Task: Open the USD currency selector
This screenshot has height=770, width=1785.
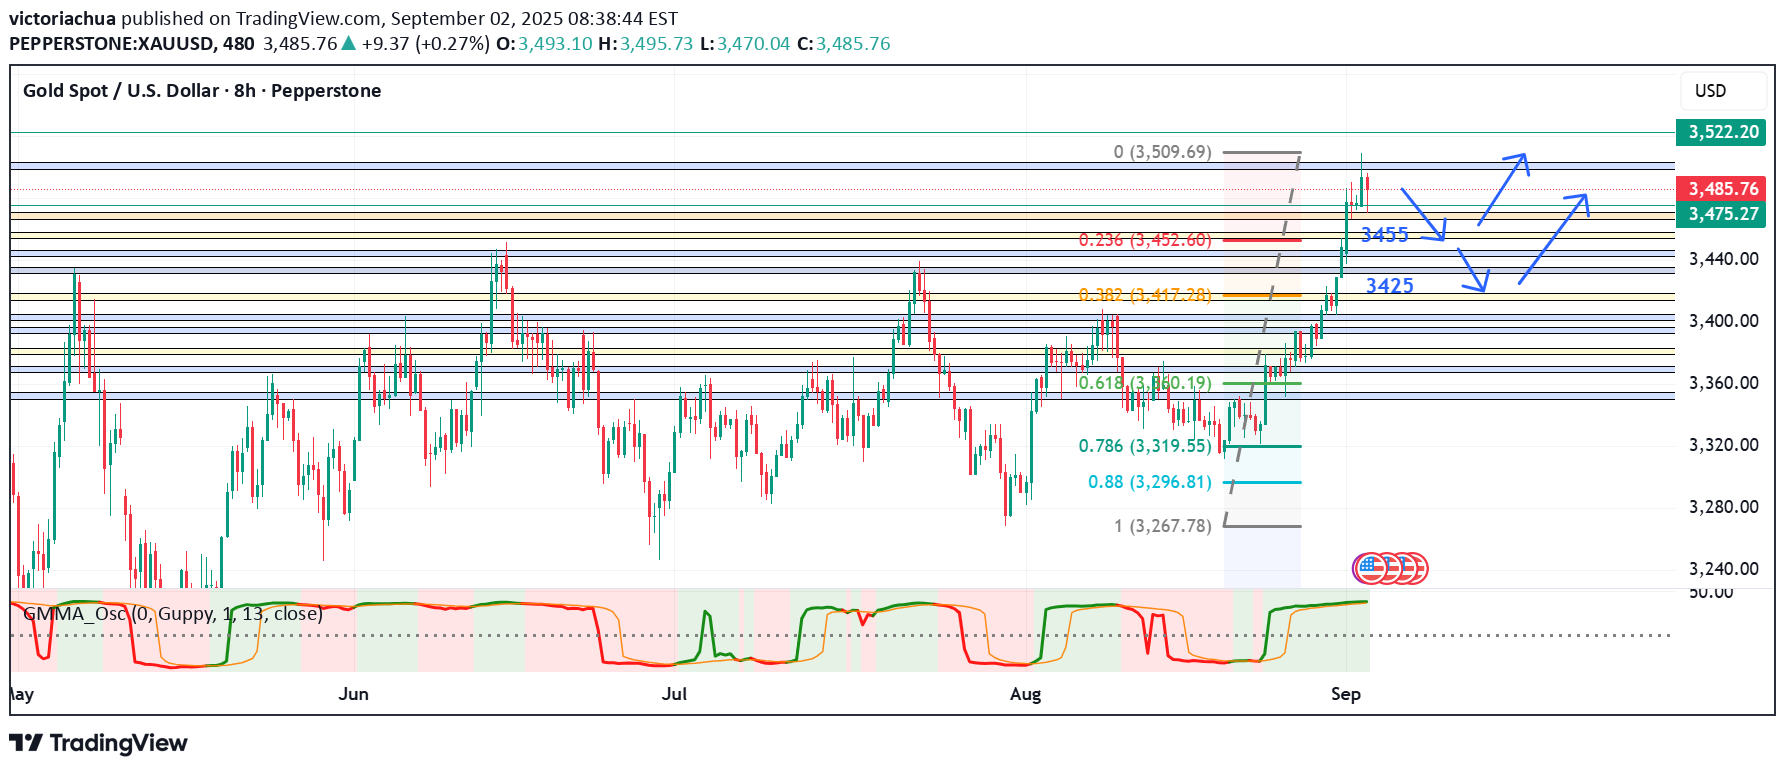Action: [x=1710, y=91]
